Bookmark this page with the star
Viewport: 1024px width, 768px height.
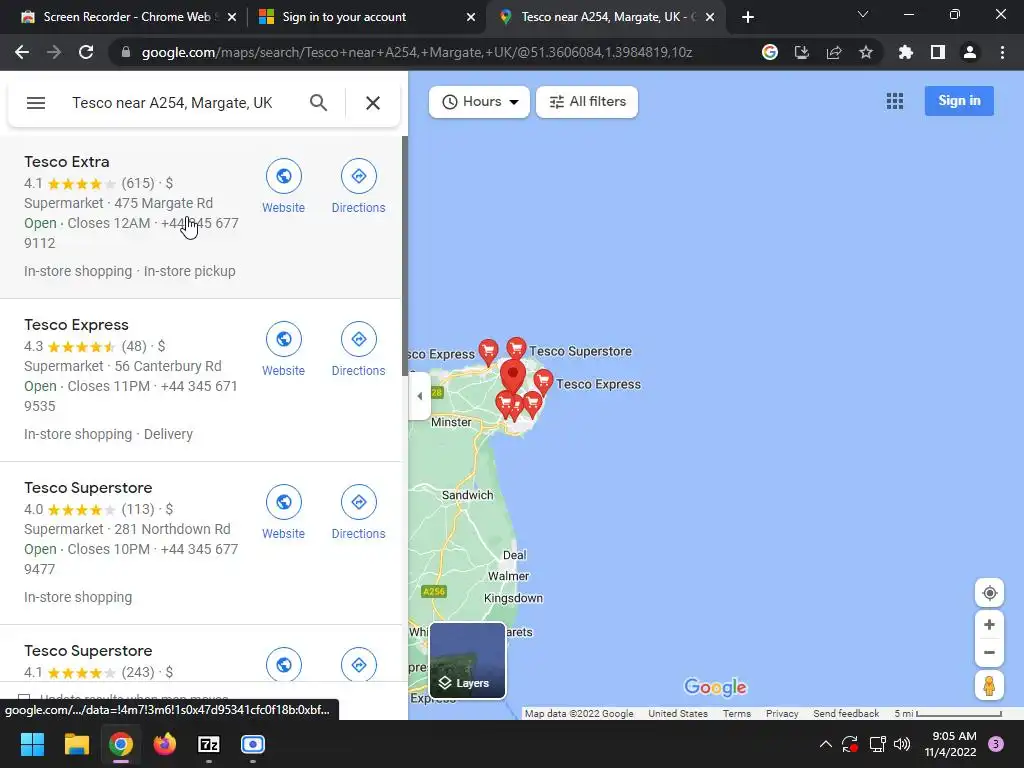pos(866,52)
